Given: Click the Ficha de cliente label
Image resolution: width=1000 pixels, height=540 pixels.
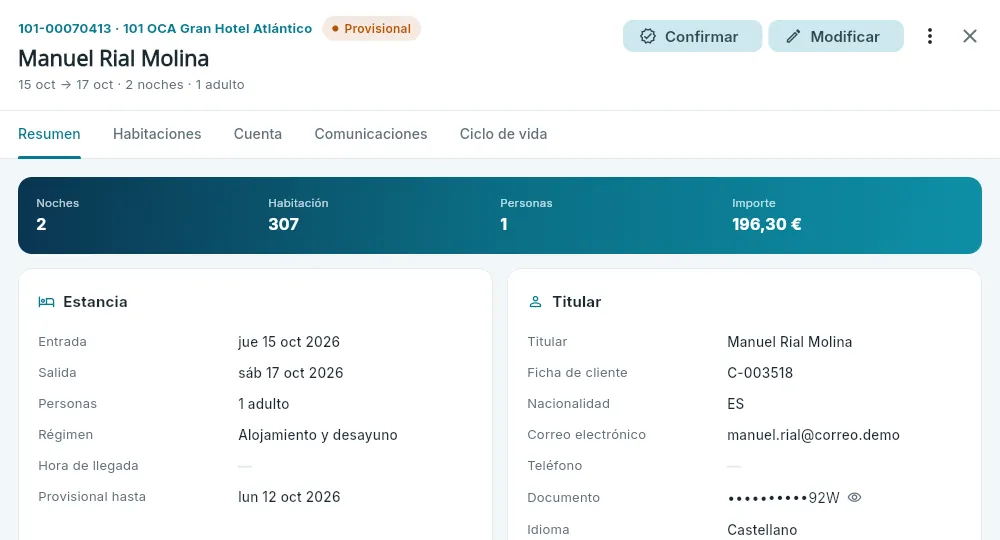Looking at the screenshot, I should tap(577, 373).
